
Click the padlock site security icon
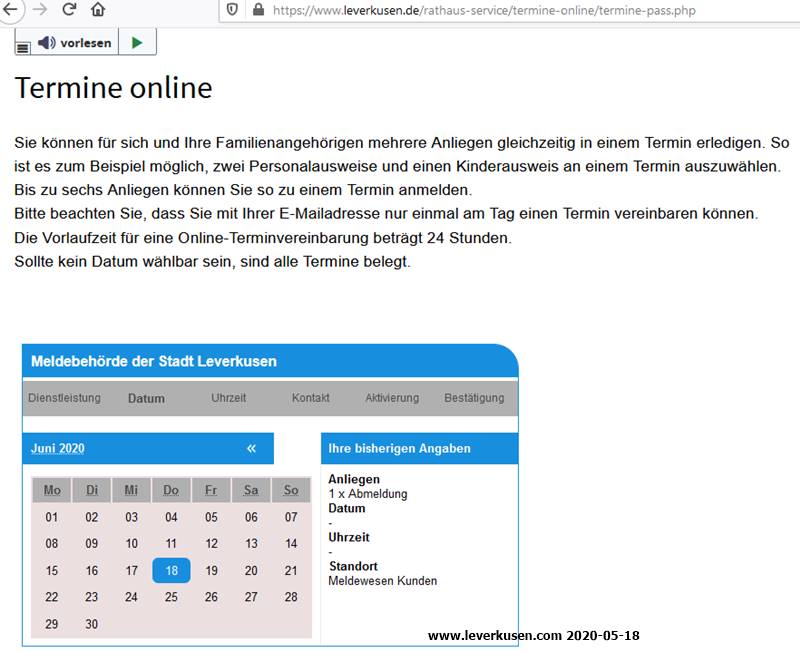(259, 10)
